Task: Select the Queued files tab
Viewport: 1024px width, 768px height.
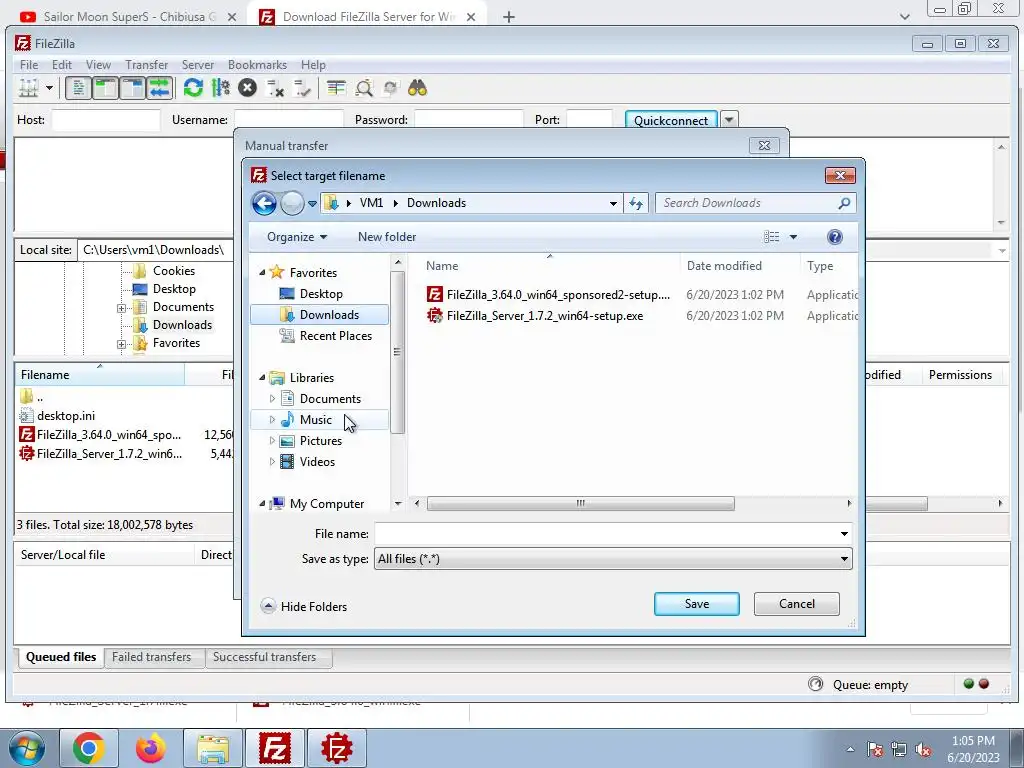Action: pyautogui.click(x=61, y=657)
